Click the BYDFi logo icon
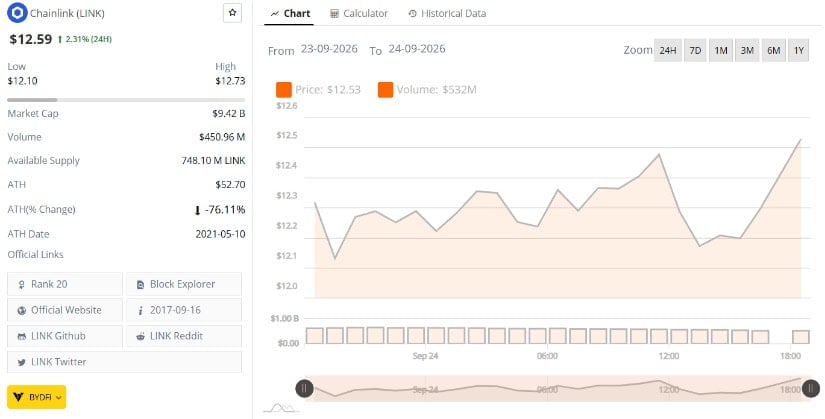 pyautogui.click(x=18, y=397)
